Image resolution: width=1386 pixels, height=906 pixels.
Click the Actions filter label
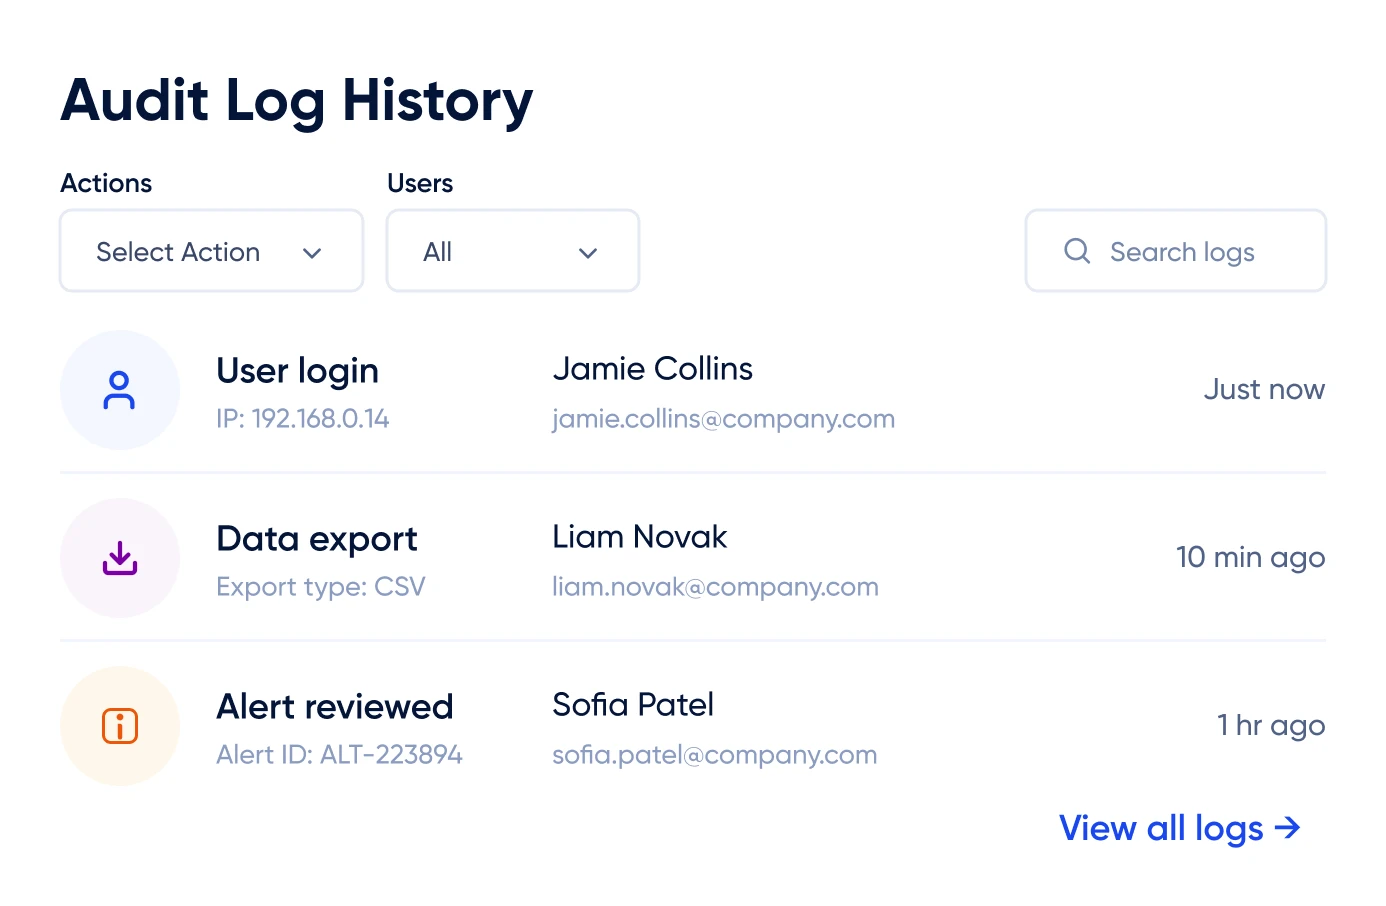[106, 183]
